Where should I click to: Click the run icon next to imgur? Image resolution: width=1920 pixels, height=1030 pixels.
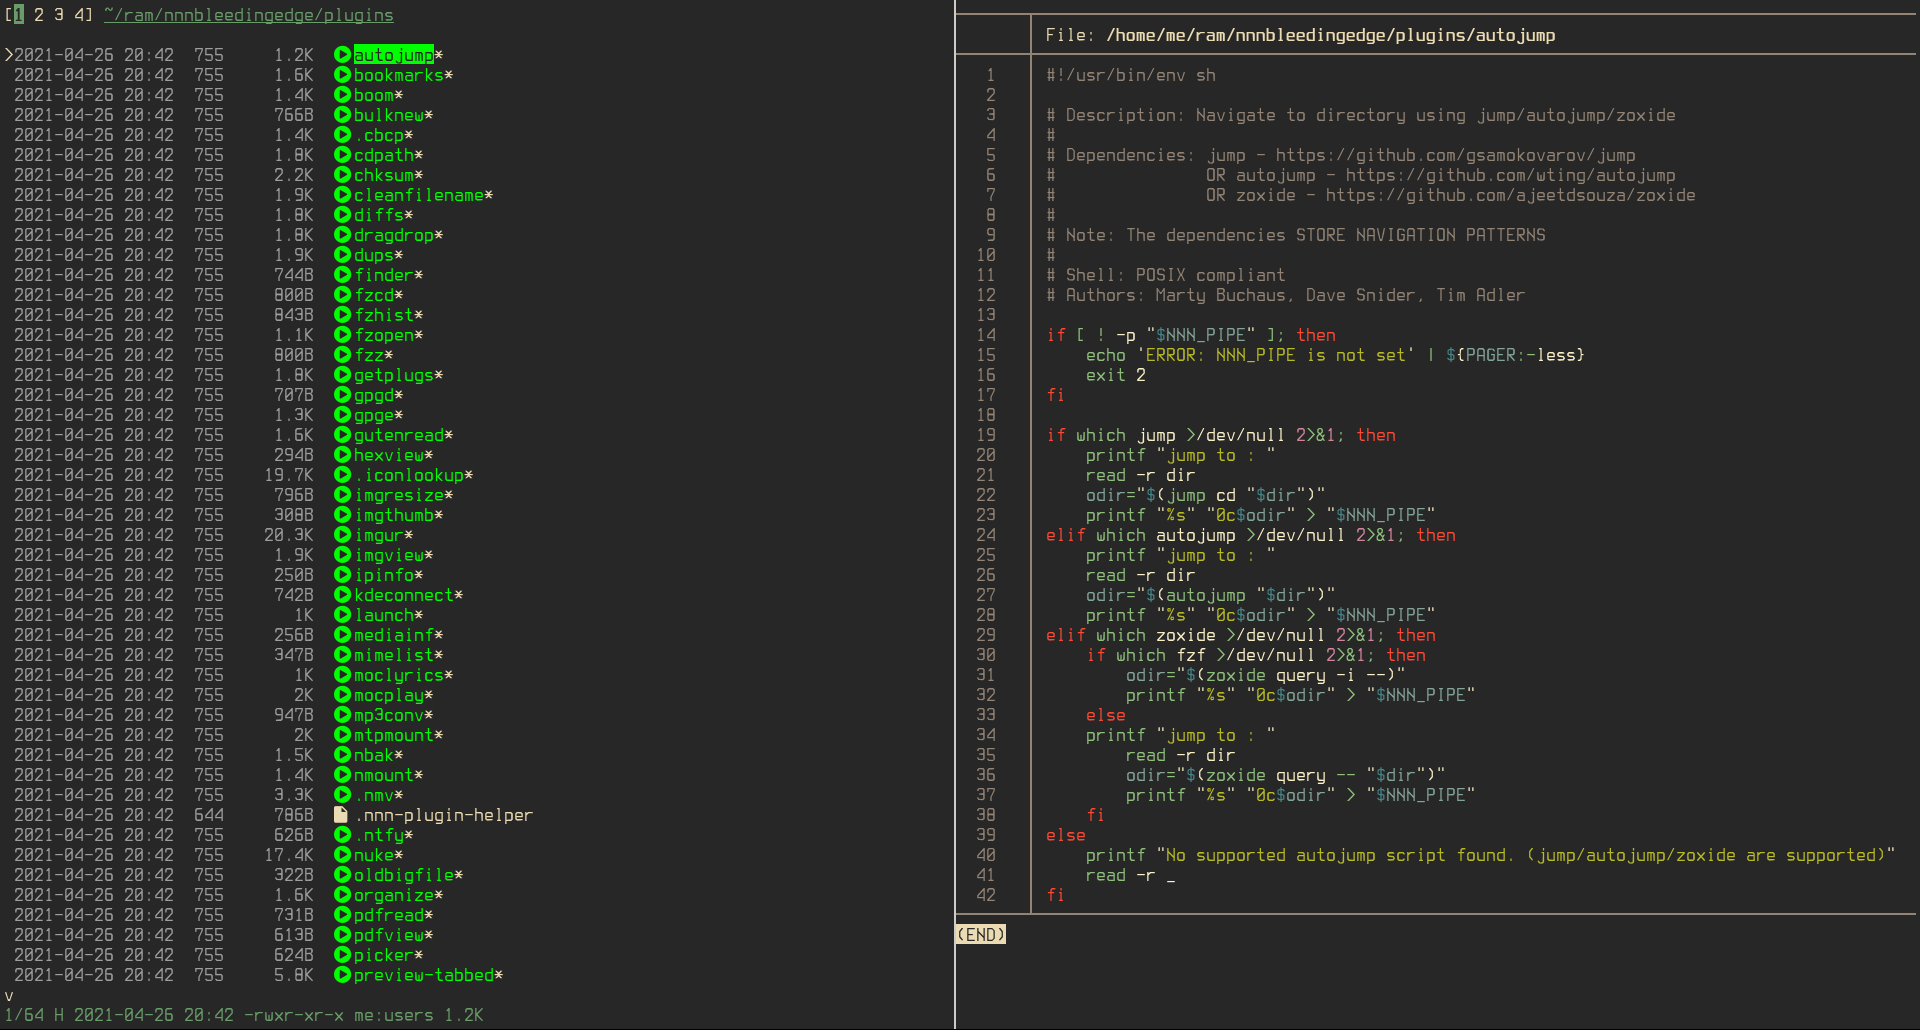click(x=341, y=535)
